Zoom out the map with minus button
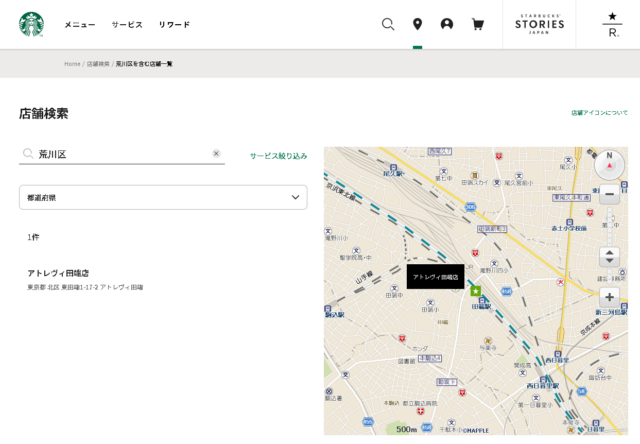The height and width of the screenshot is (444, 640). click(609, 194)
